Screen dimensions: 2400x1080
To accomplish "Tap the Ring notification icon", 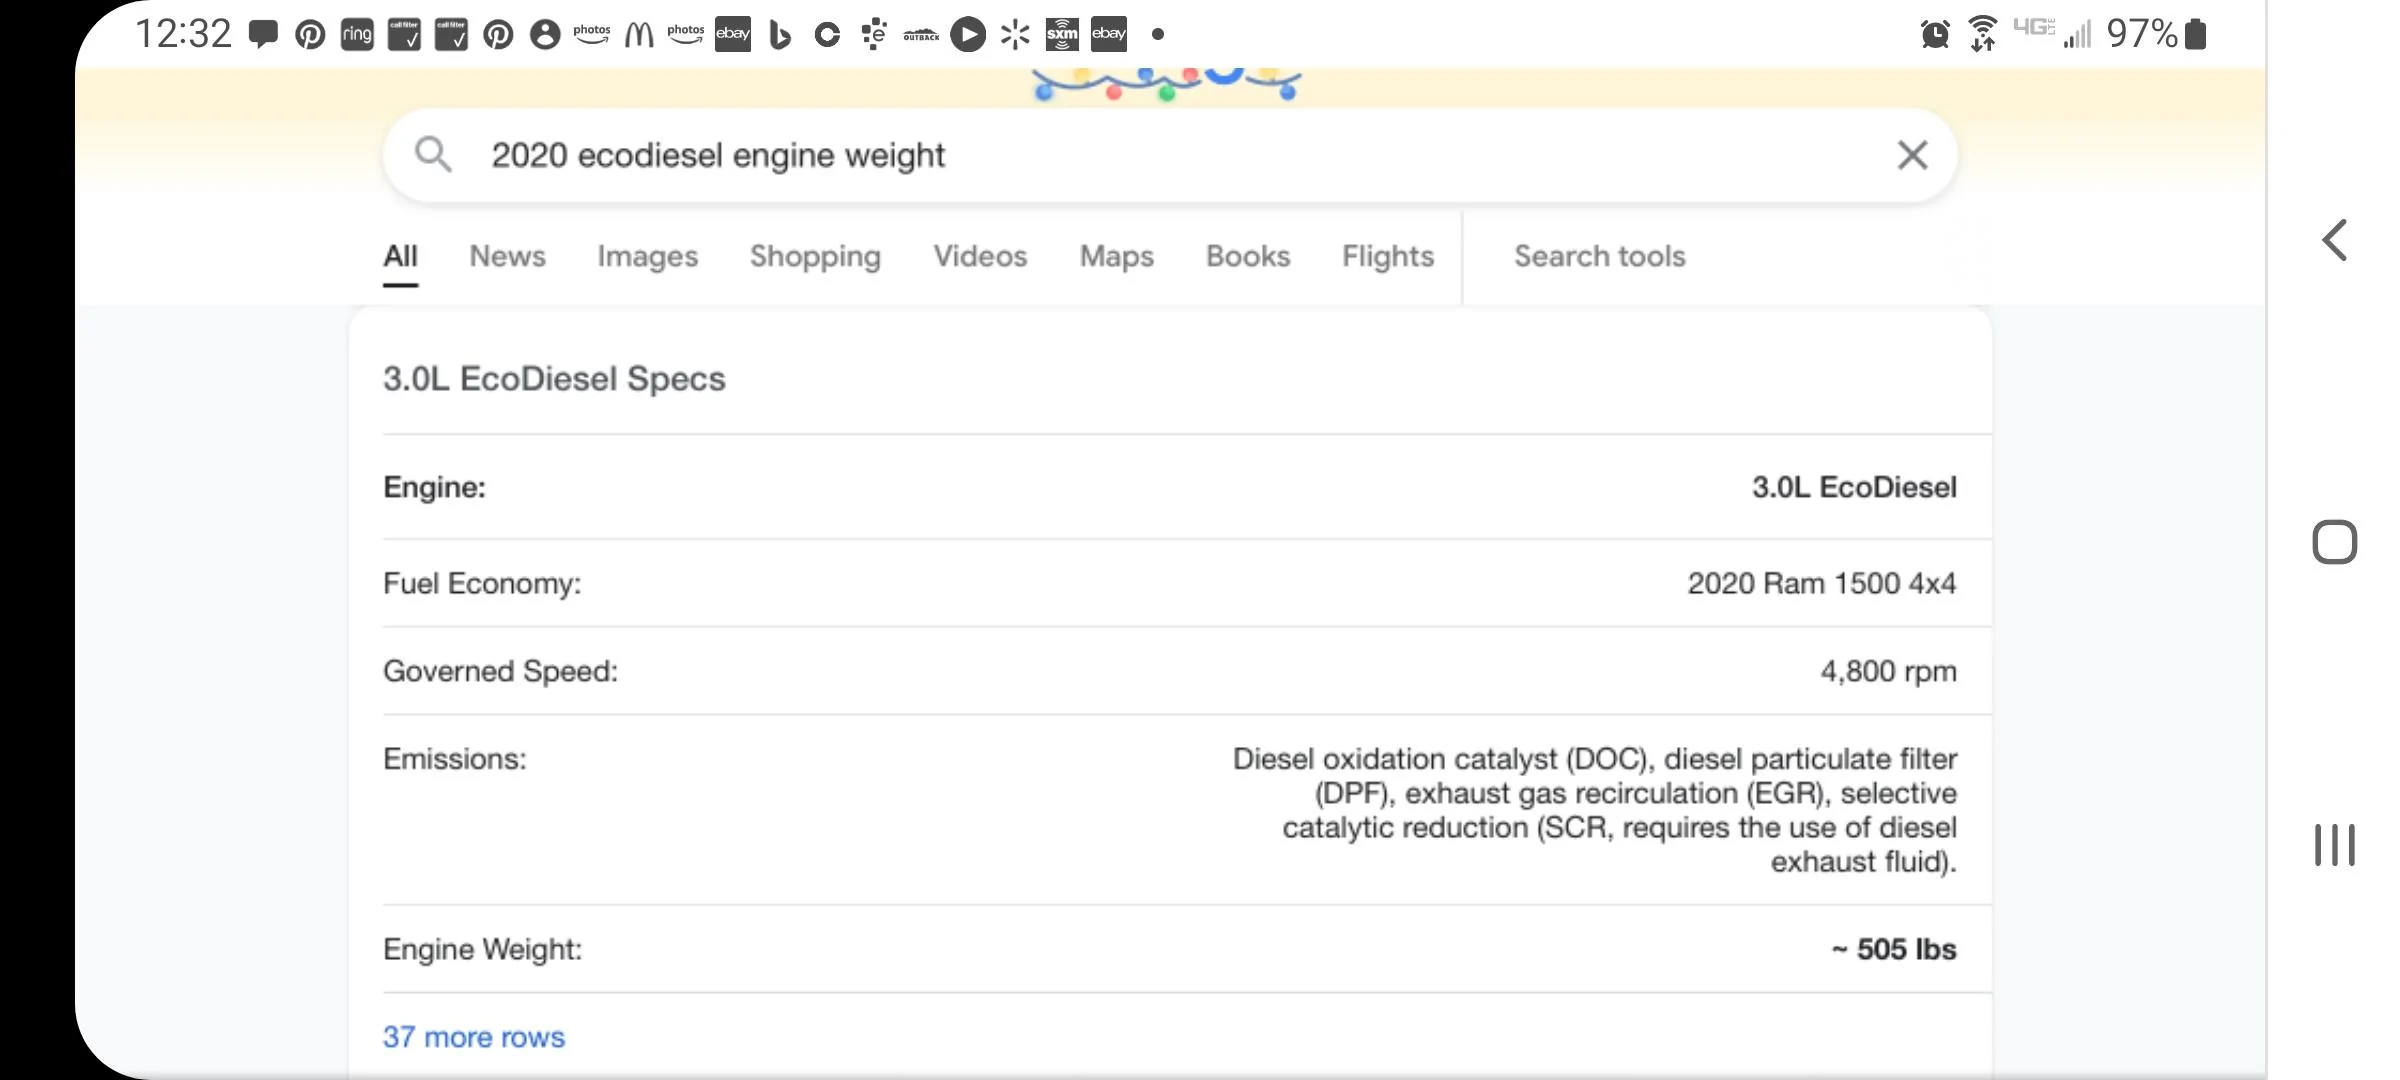I will tap(357, 35).
